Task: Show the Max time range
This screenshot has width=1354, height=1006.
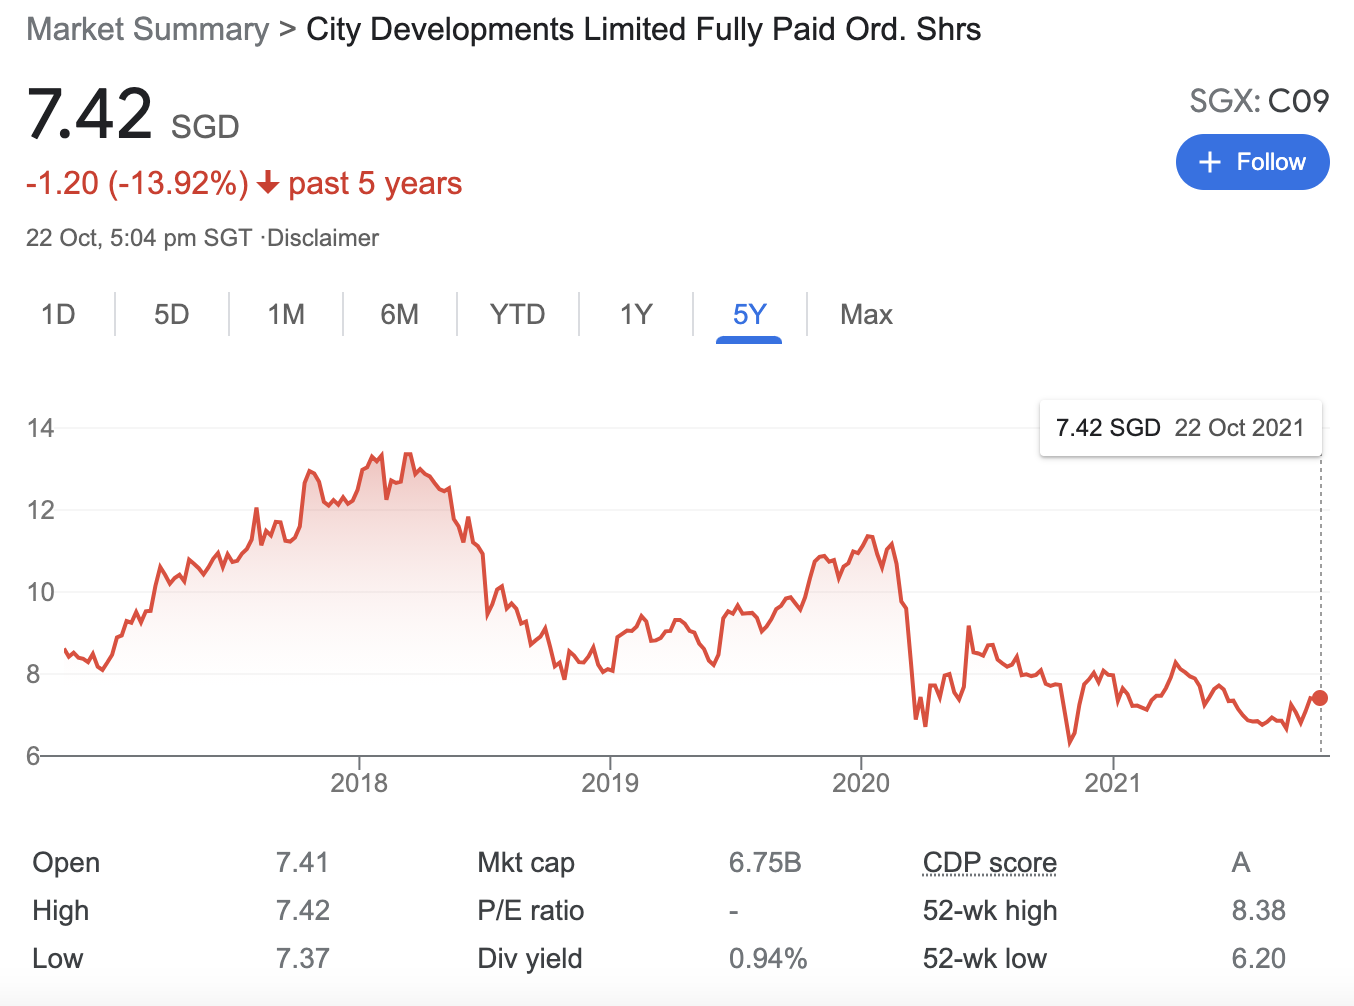Action: tap(866, 315)
